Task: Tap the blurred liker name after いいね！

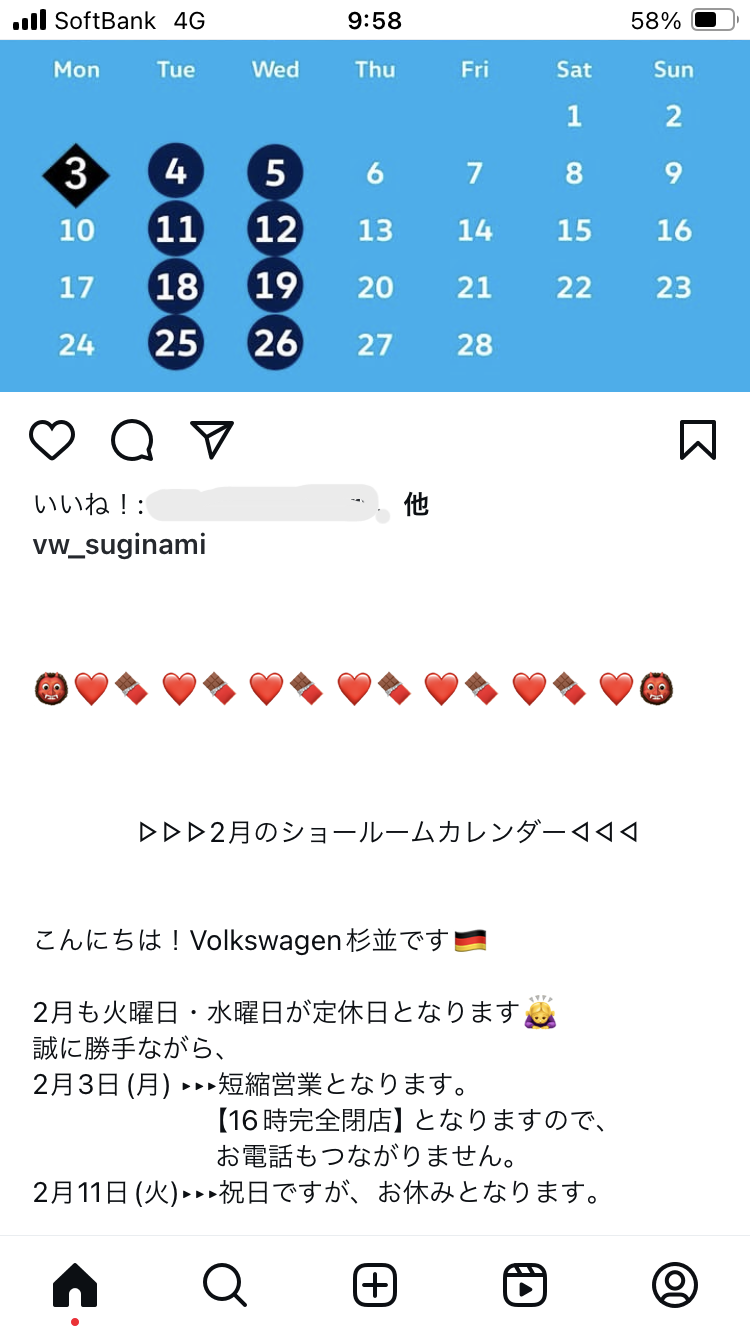Action: [x=268, y=503]
